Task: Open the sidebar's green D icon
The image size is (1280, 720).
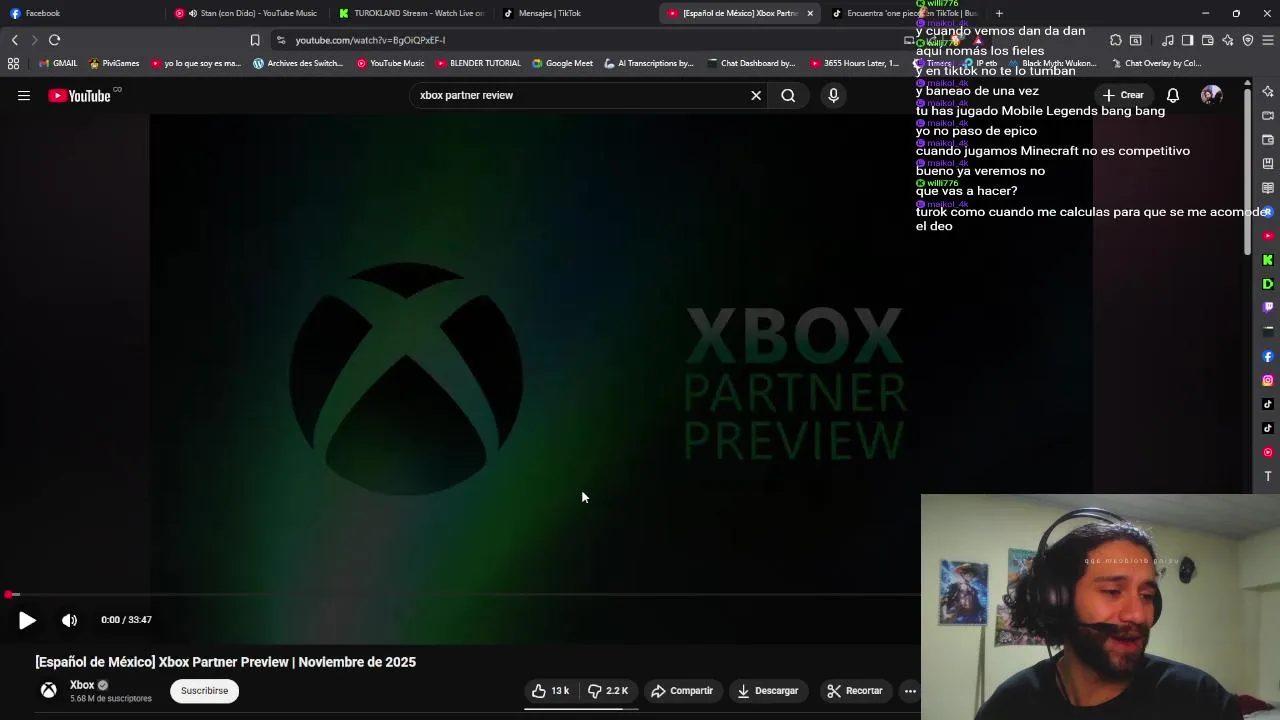Action: (x=1268, y=284)
